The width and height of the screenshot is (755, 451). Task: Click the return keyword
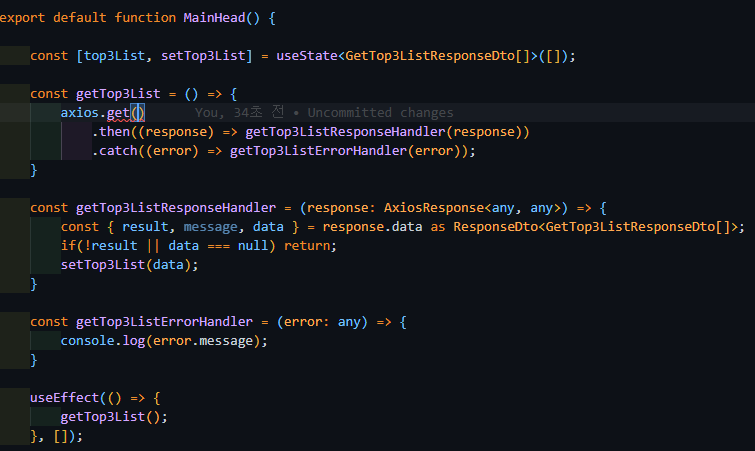click(x=307, y=246)
